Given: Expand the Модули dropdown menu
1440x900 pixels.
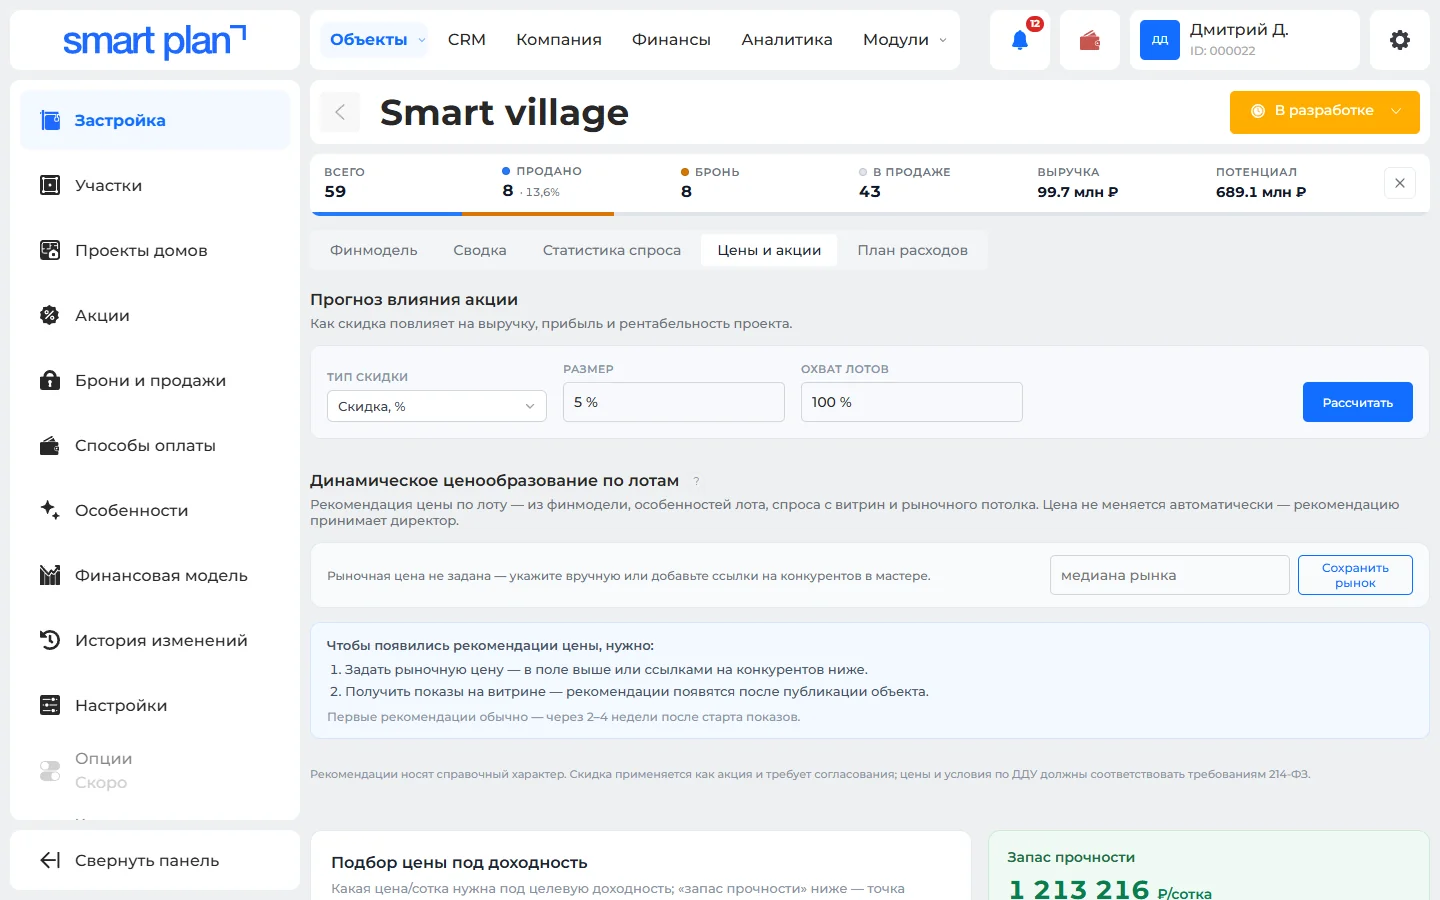Looking at the screenshot, I should [x=905, y=40].
